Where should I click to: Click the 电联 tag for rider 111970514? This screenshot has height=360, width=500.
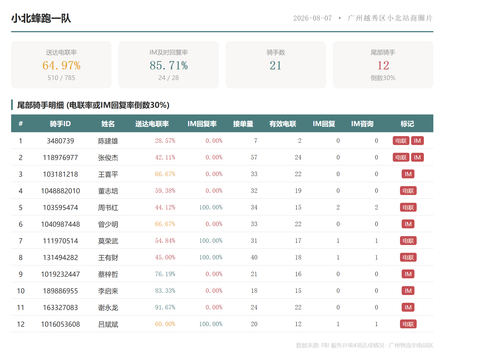pos(408,241)
